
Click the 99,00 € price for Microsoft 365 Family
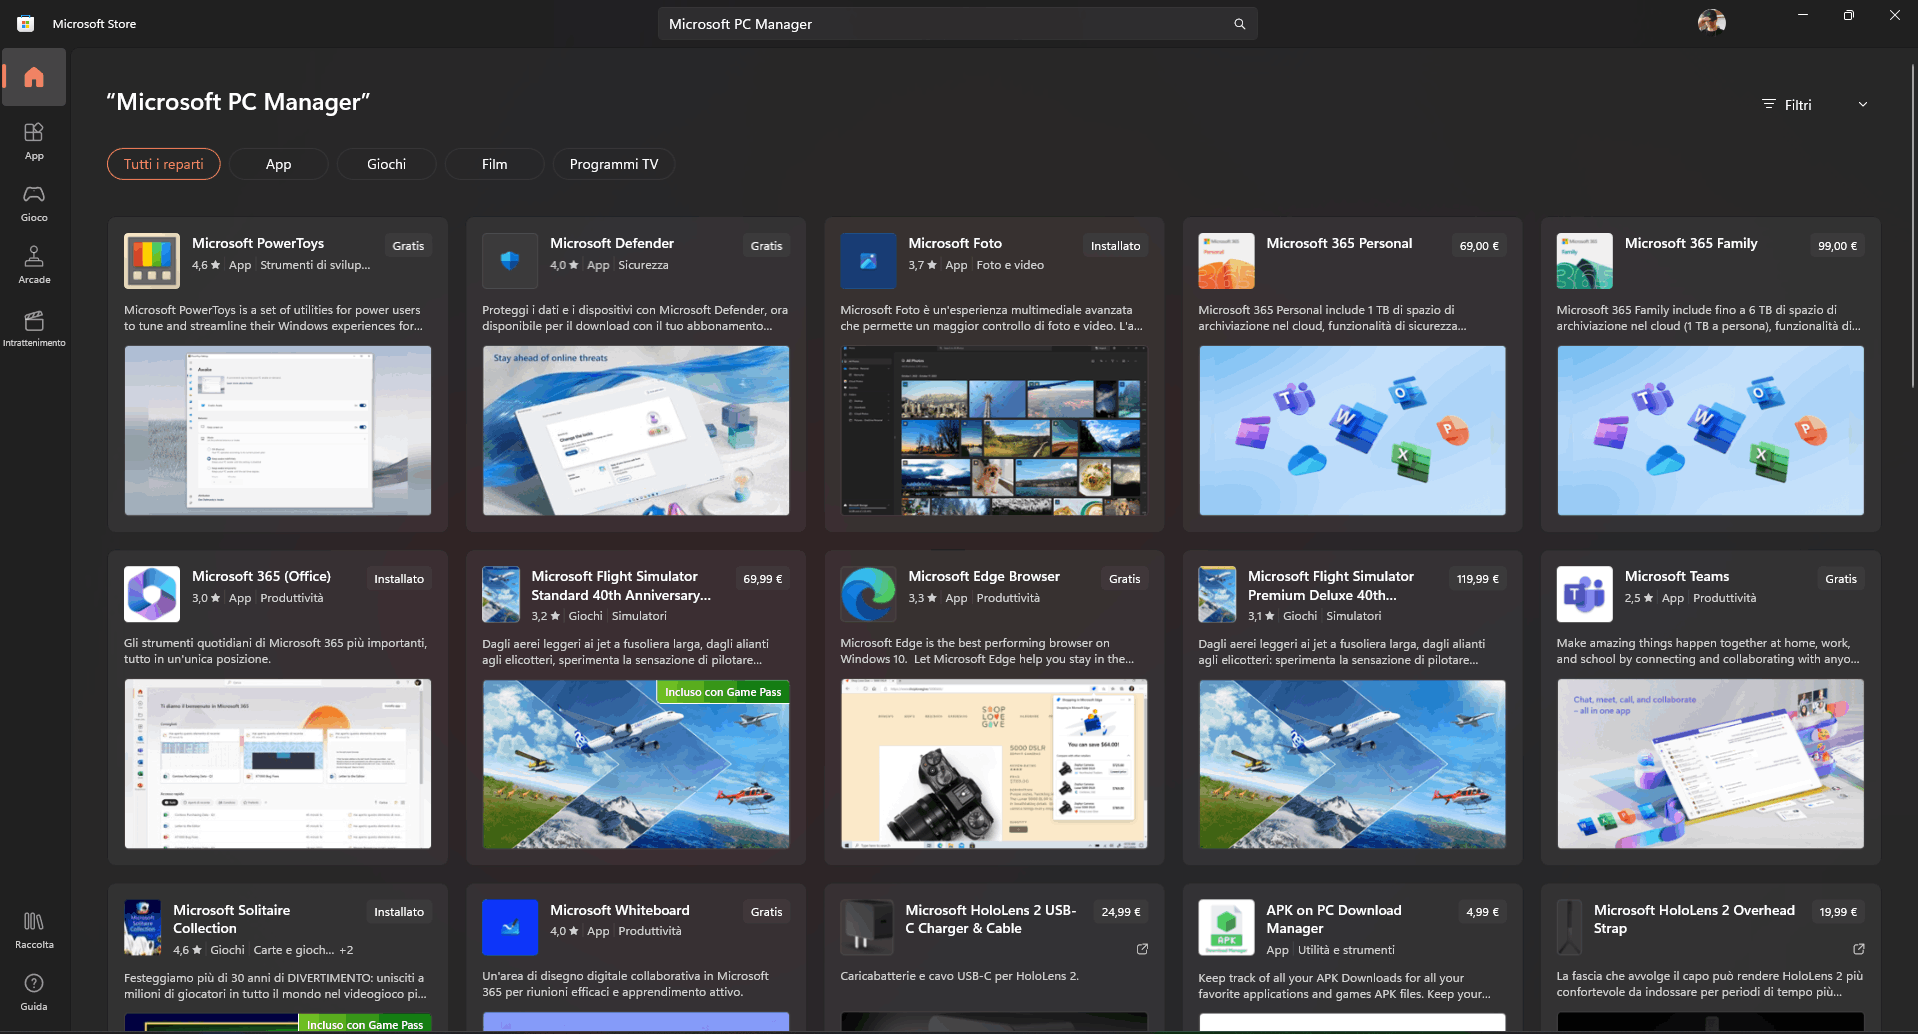click(x=1837, y=246)
